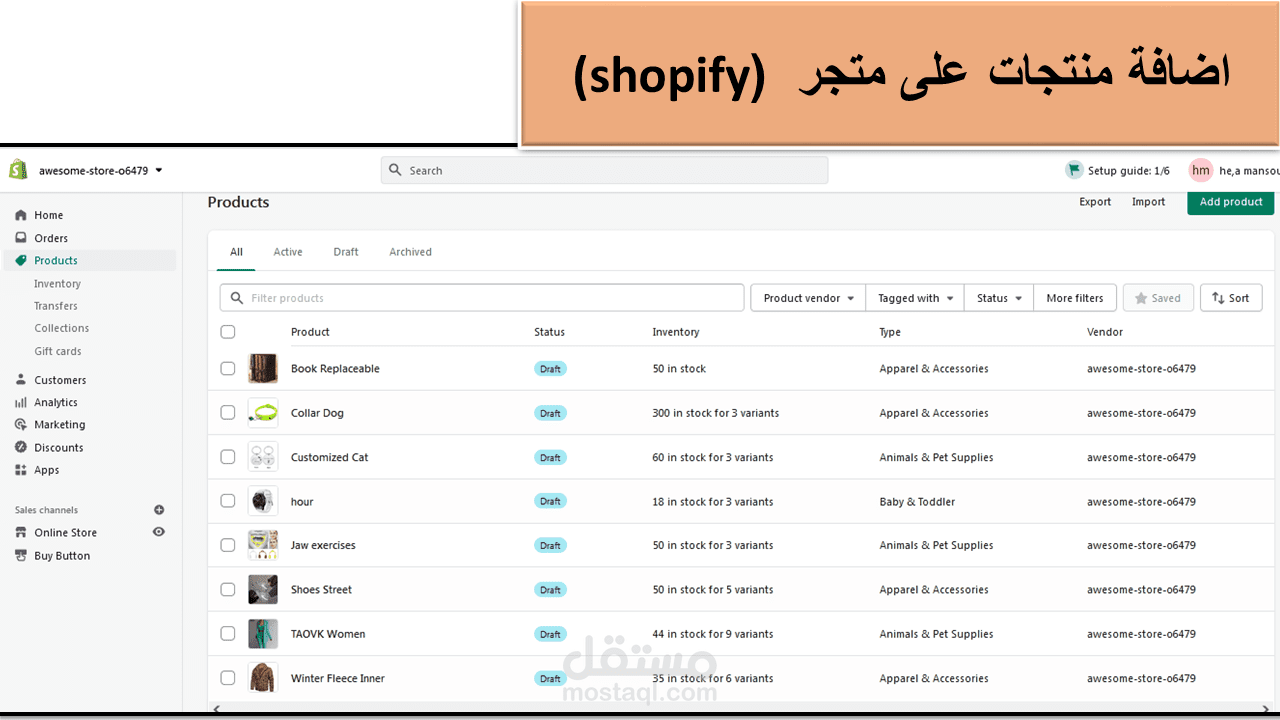Viewport: 1280px width, 720px height.
Task: Click the "Baby & Toddler" type cell
Action: (917, 502)
